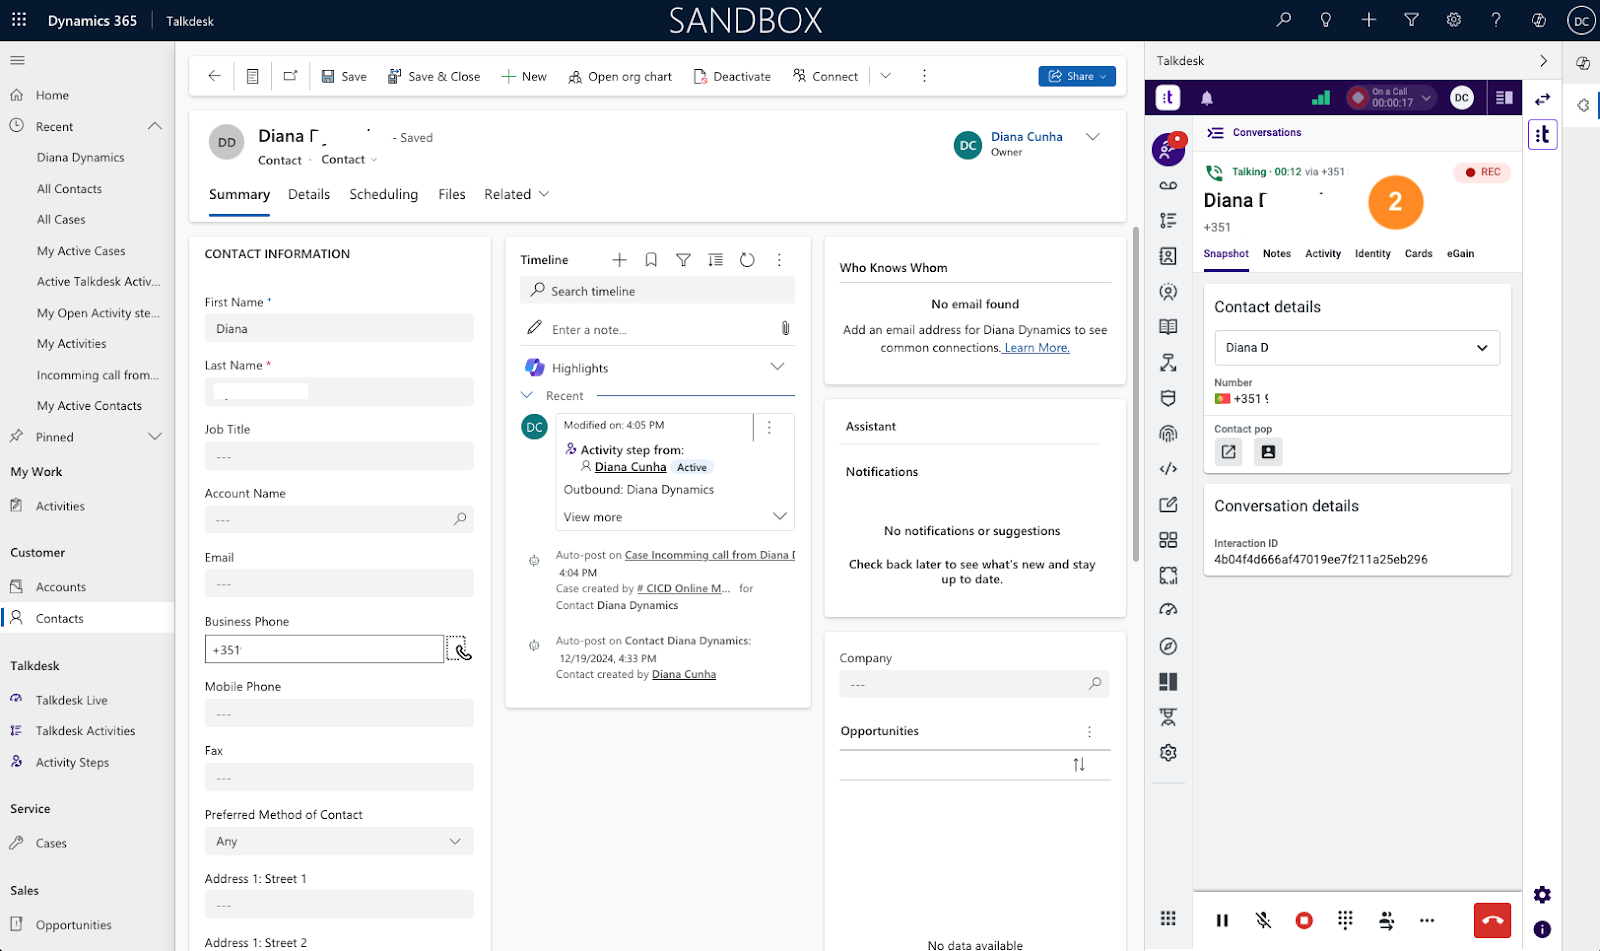Open org chart from command bar
The image size is (1600, 951).
(x=620, y=76)
